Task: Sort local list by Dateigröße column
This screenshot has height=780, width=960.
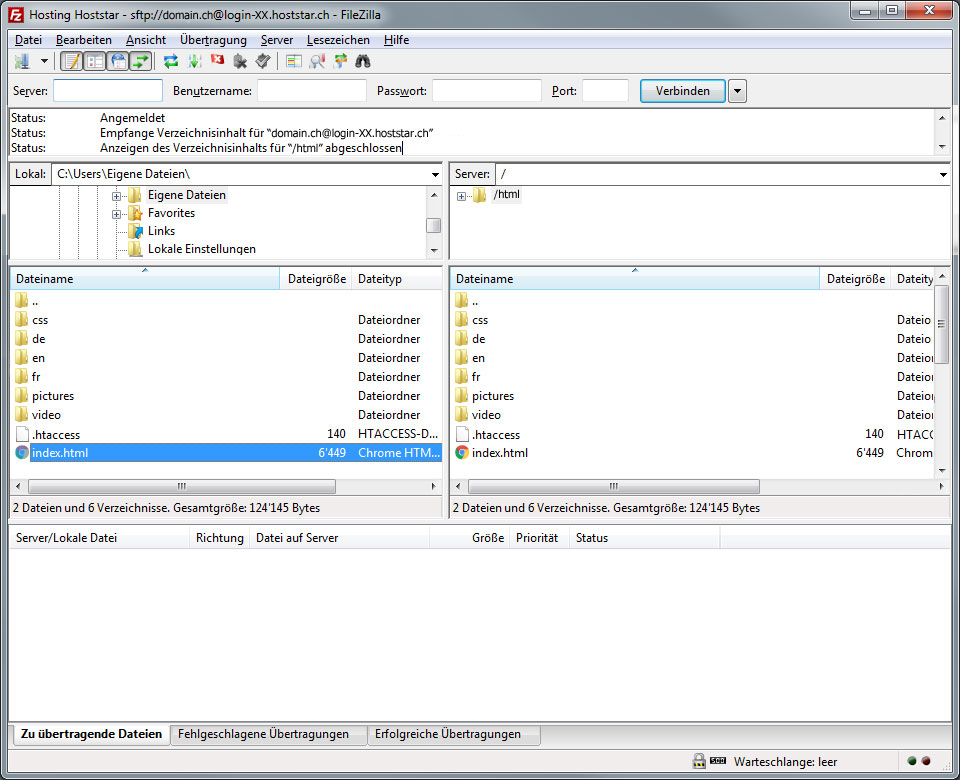Action: pyautogui.click(x=316, y=279)
